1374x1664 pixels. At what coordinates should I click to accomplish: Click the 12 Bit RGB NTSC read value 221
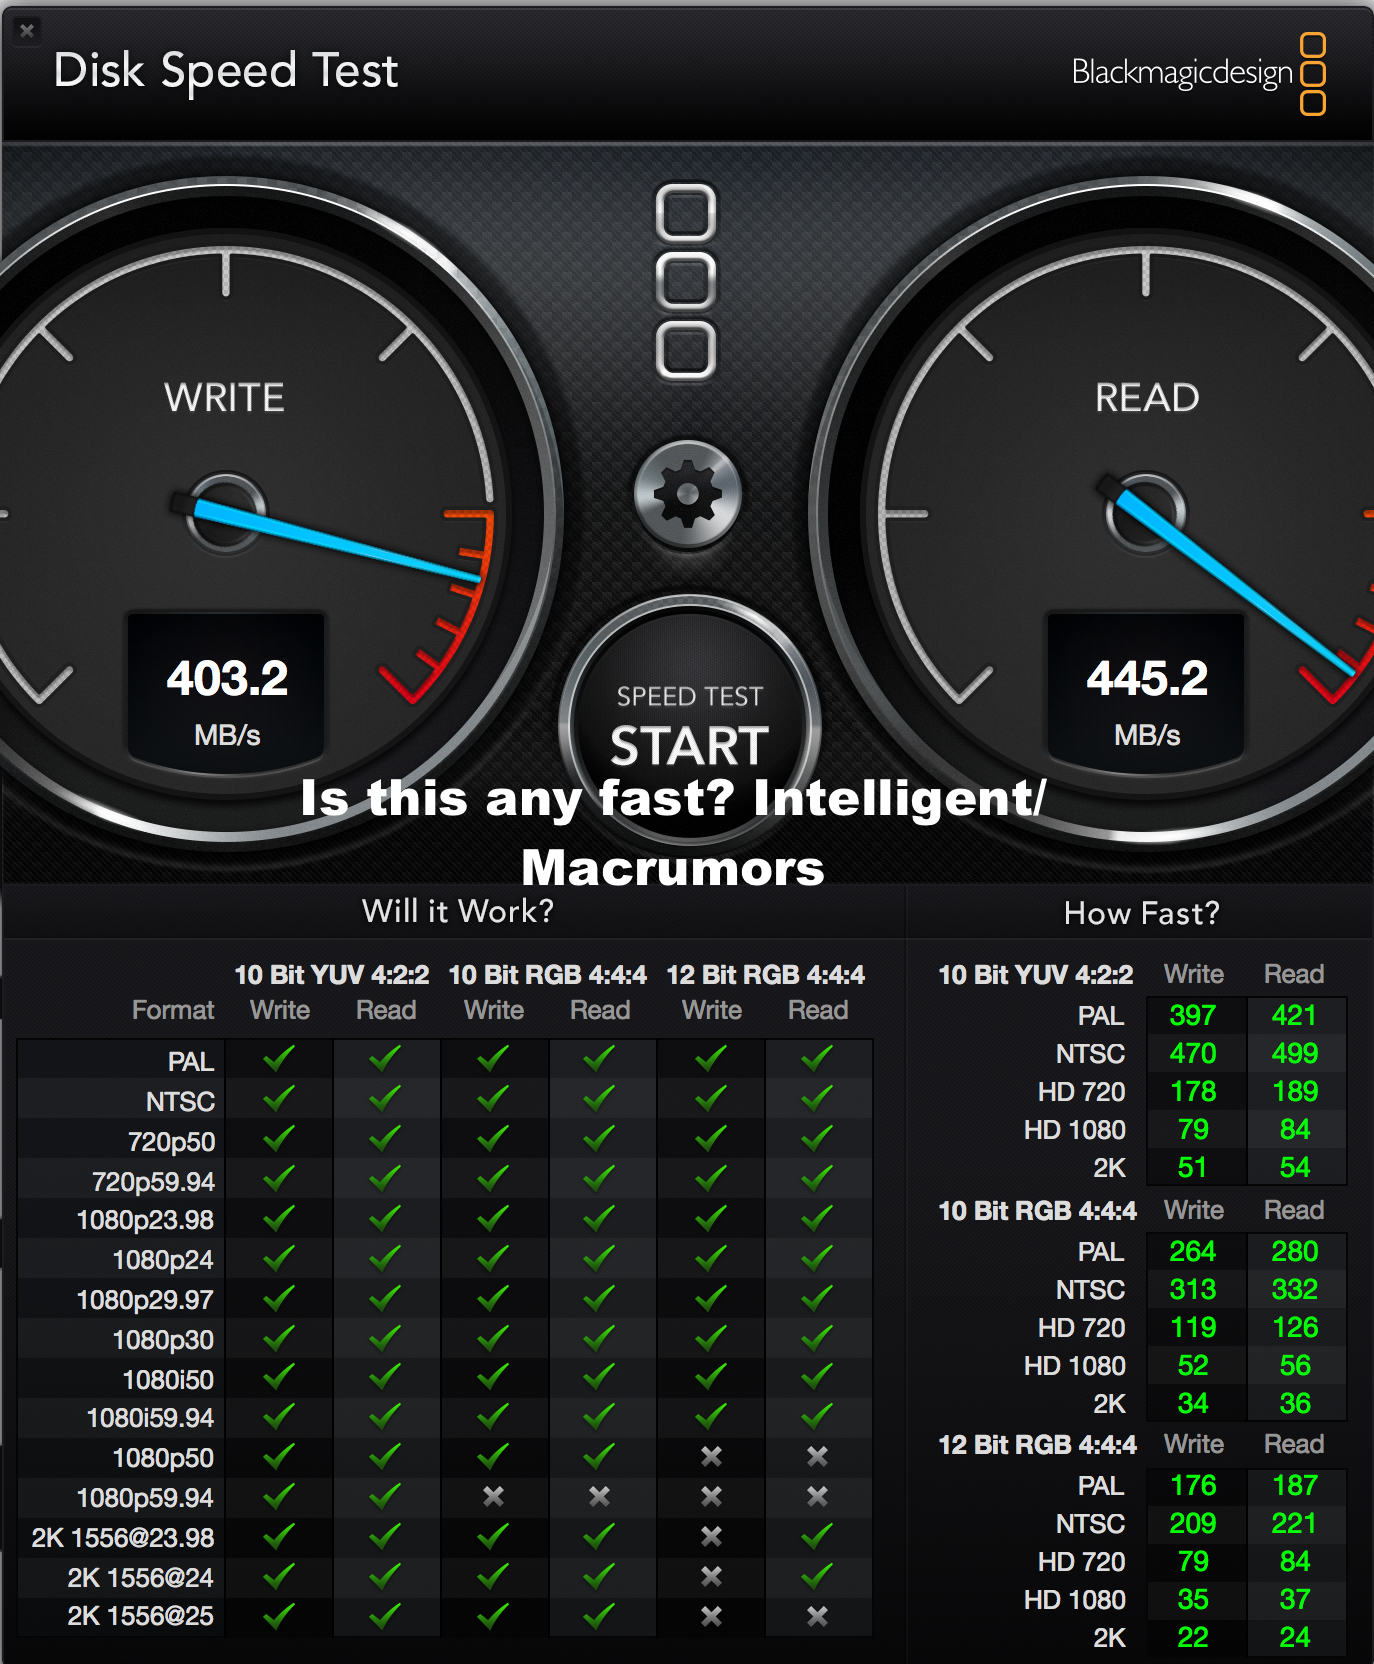coord(1295,1524)
